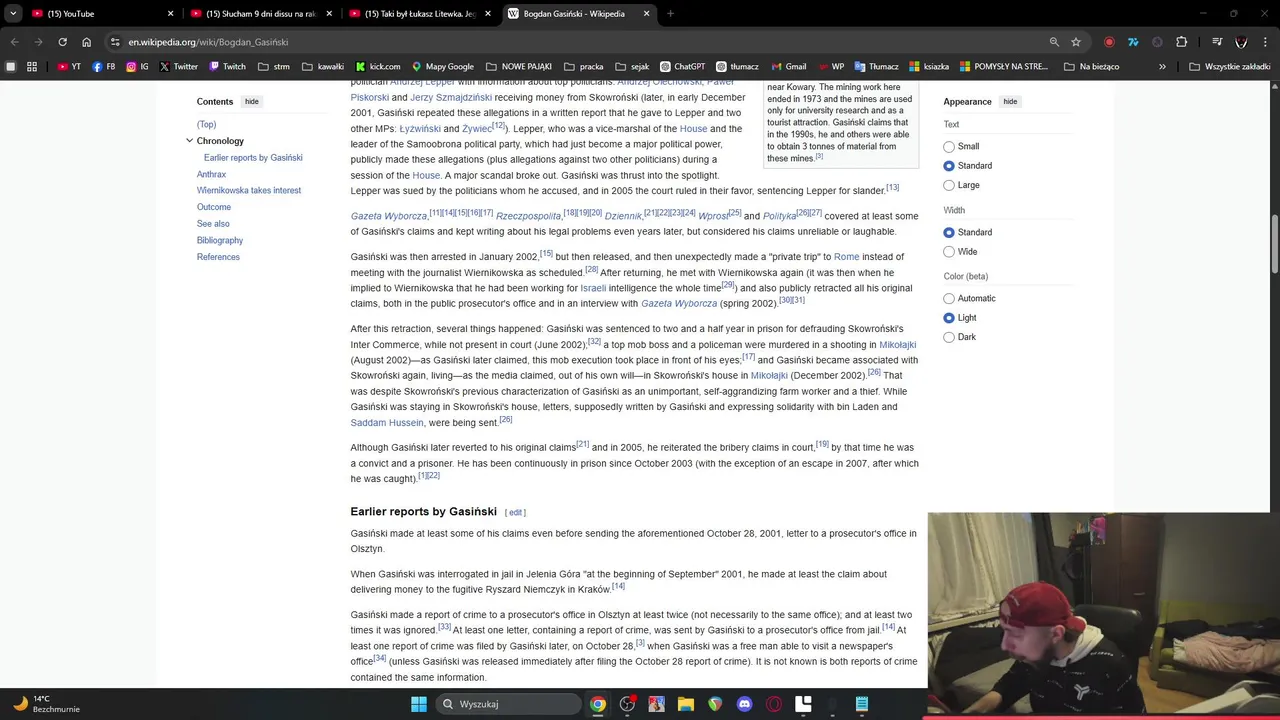1280x720 pixels.
Task: Open the kick.com bookmark
Action: pos(377,67)
